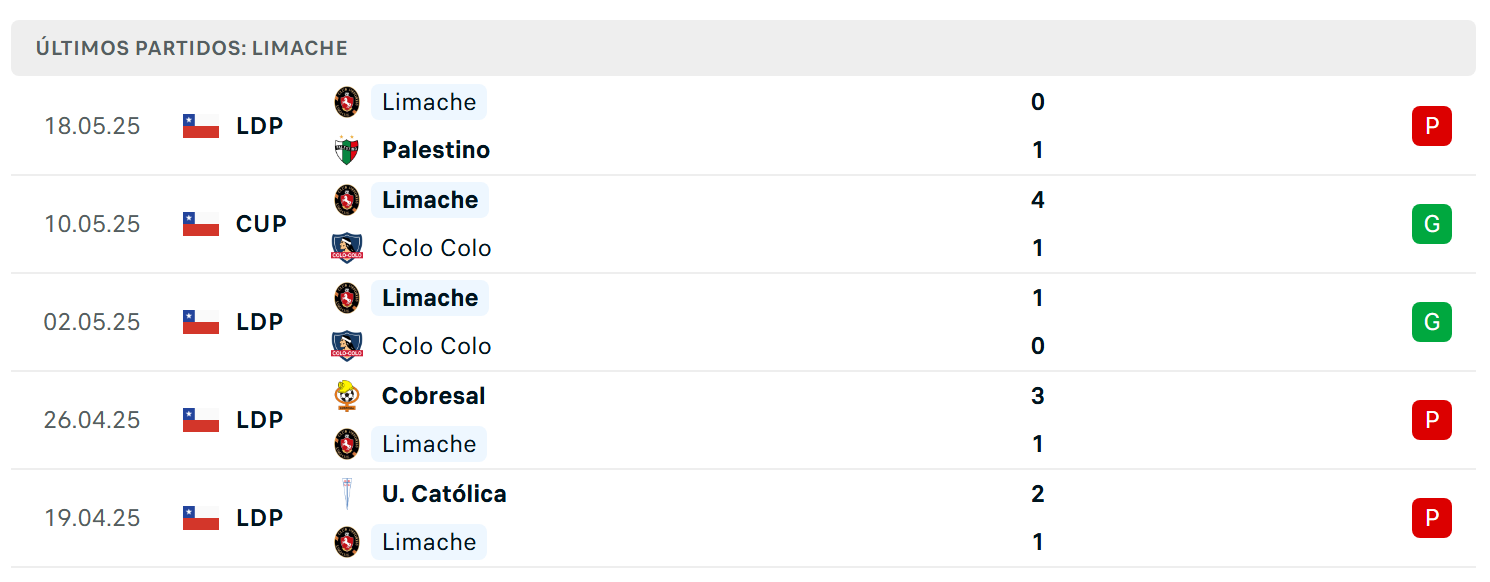Click the green G badge for the 02.05.25 match

pyautogui.click(x=1431, y=322)
